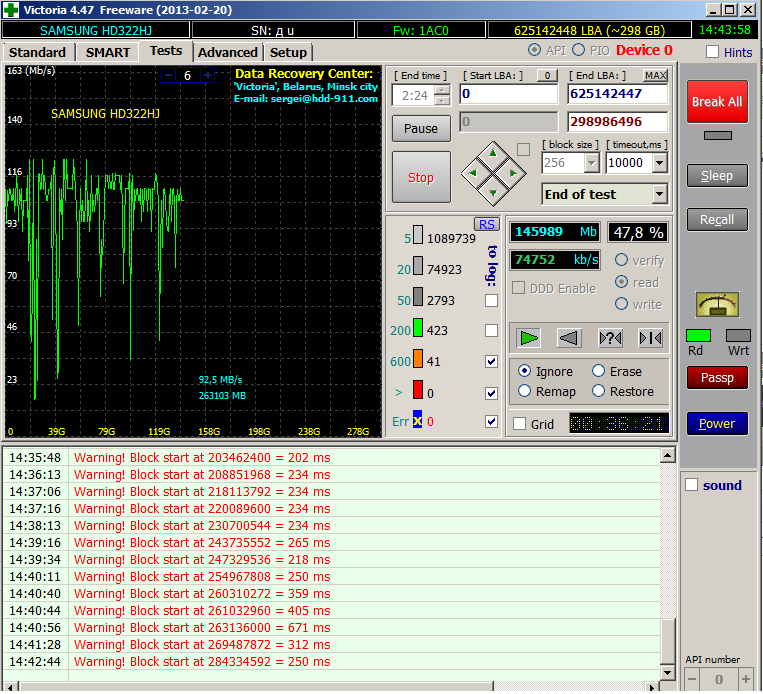Select the Ignore radio option
763x694 pixels.
(x=524, y=371)
